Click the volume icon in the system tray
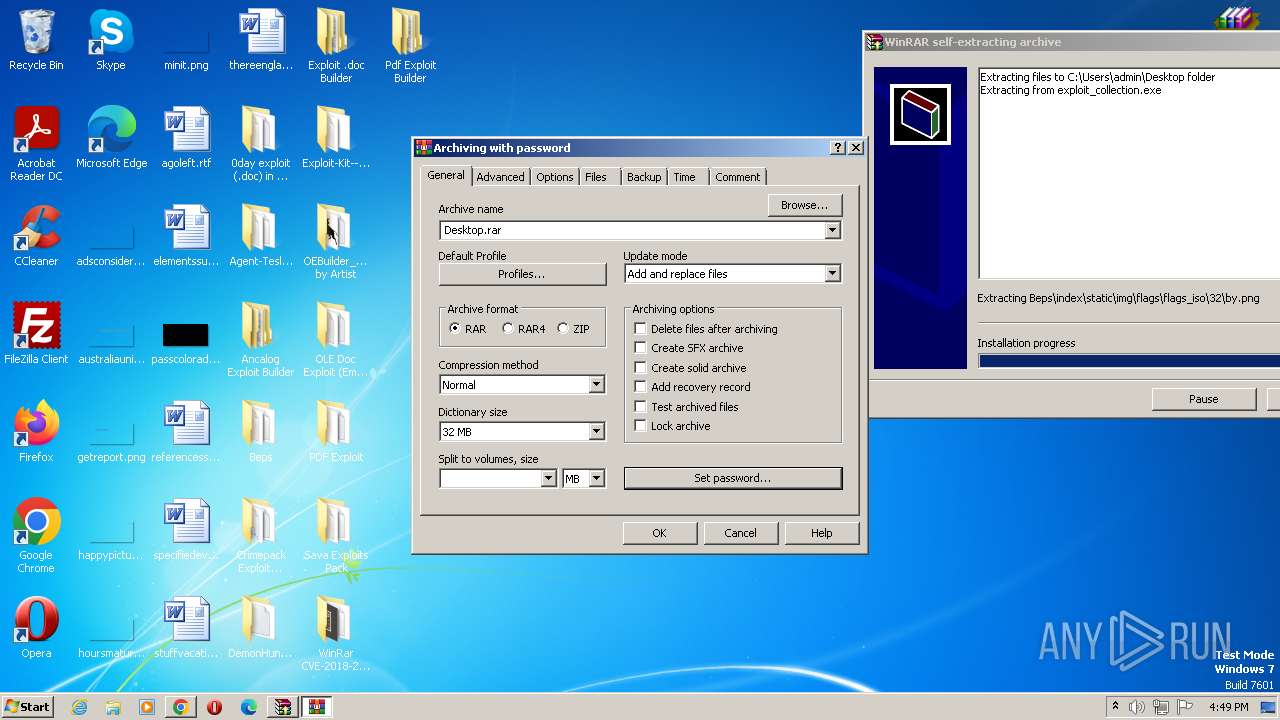This screenshot has width=1280, height=720. point(1137,707)
